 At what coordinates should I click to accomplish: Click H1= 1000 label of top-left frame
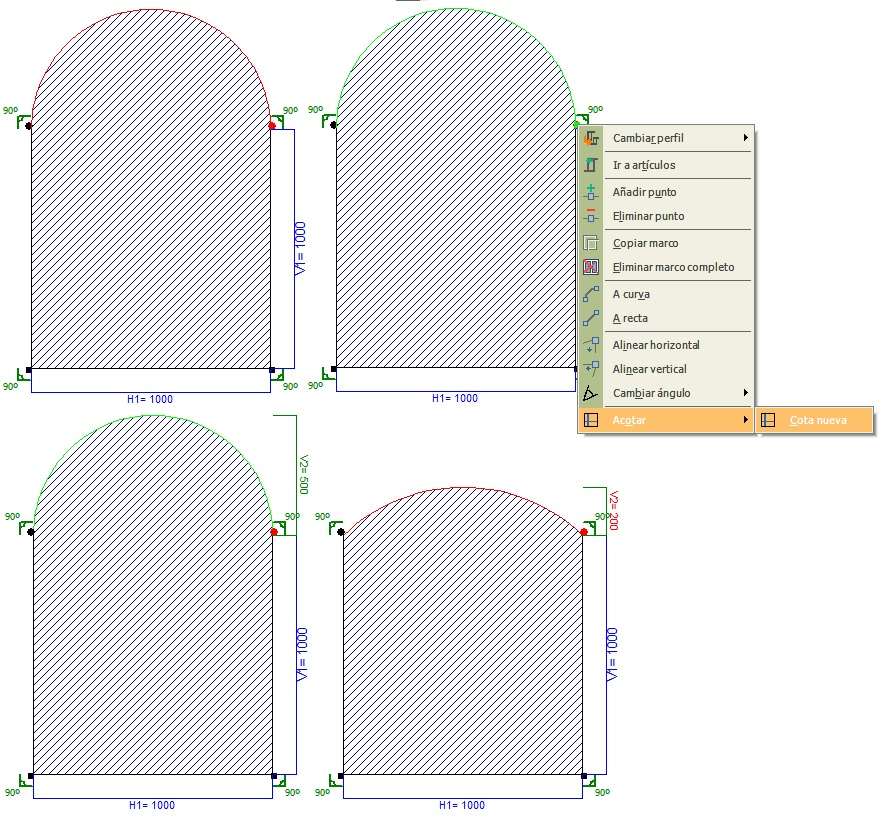point(150,399)
